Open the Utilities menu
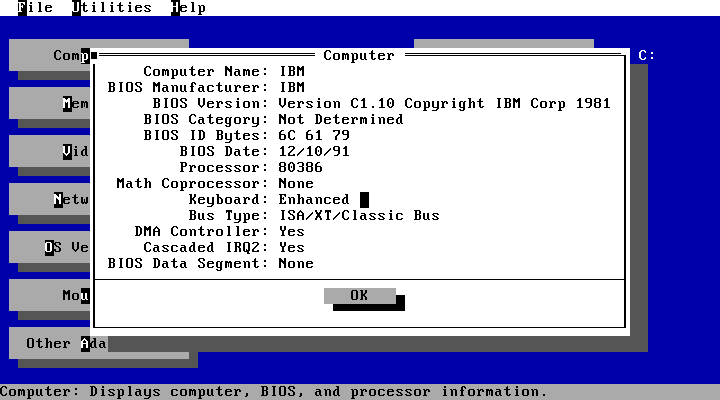Viewport: 720px width, 400px height. coord(112,7)
